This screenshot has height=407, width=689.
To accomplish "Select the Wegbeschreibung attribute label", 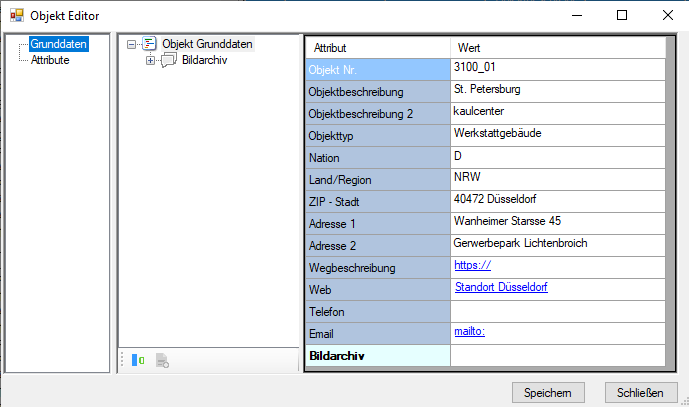I will point(378,267).
